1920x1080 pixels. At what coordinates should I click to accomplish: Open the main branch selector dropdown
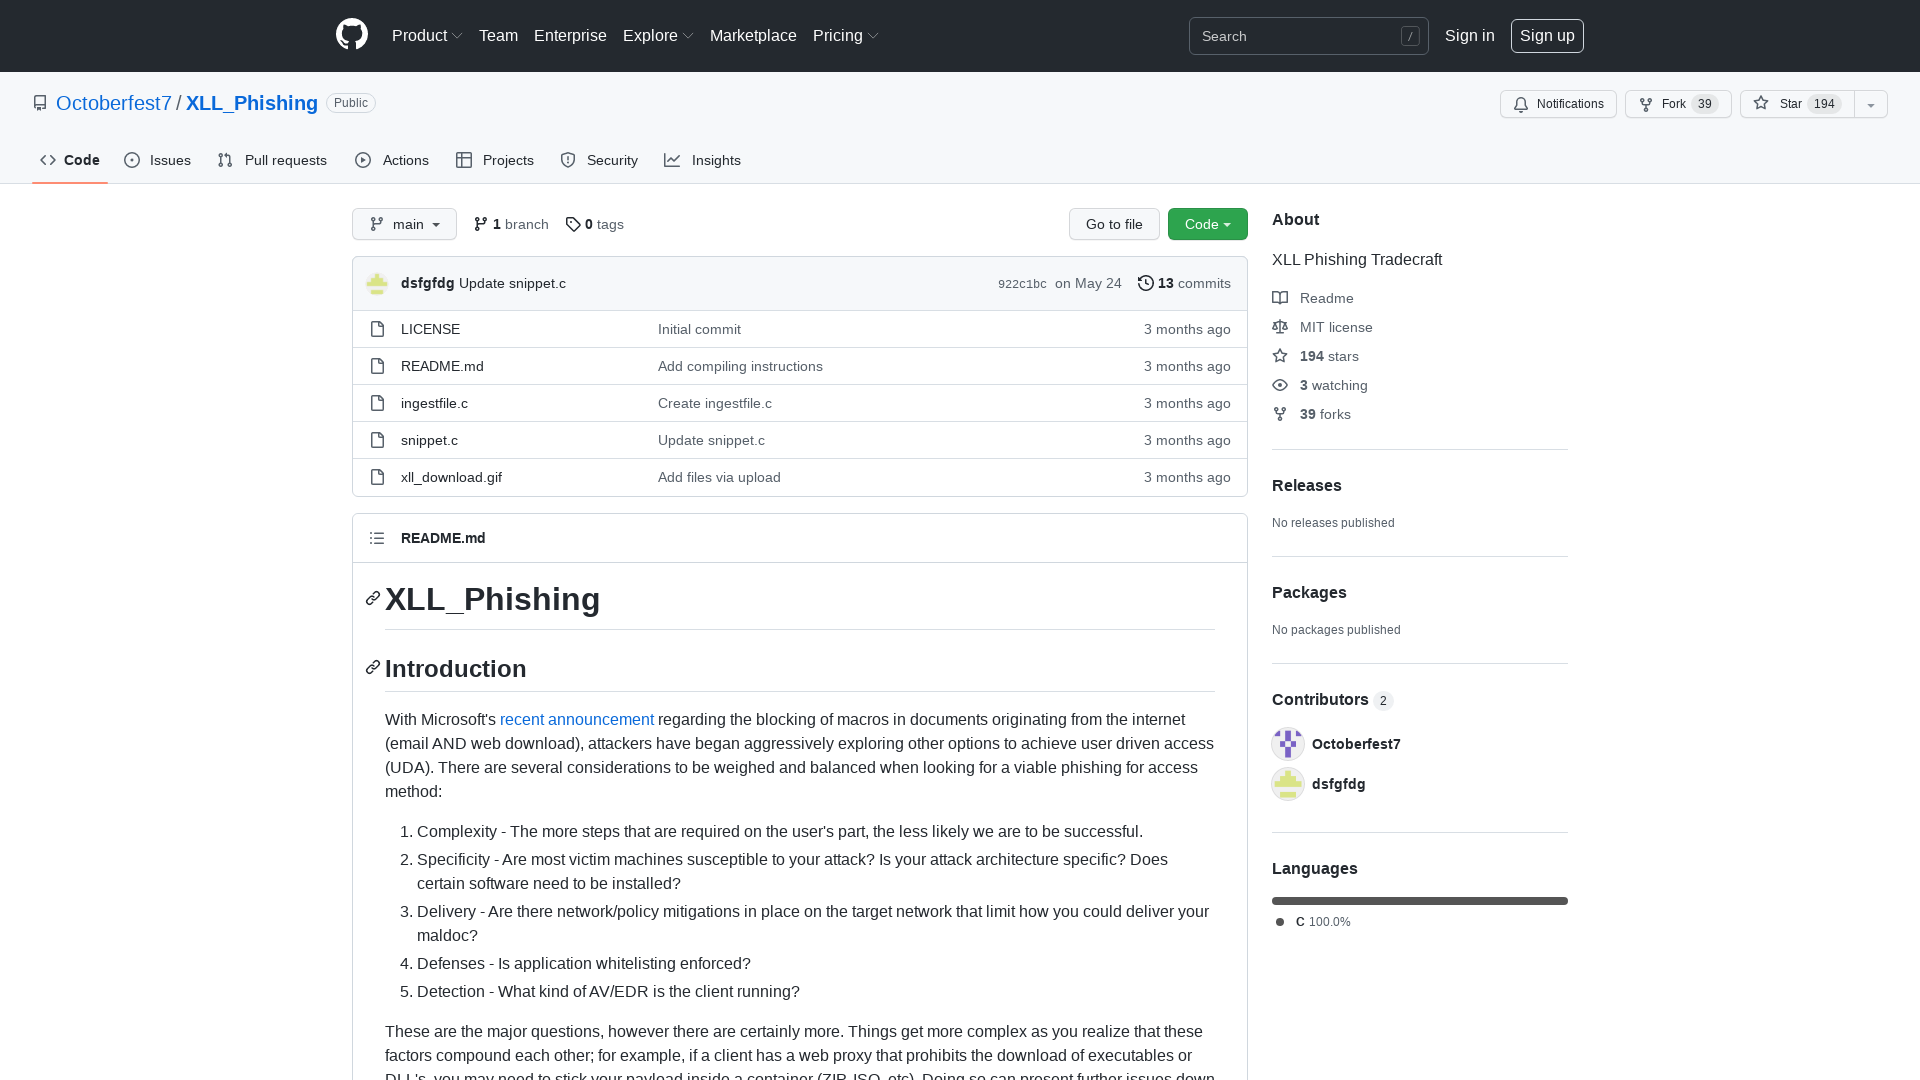(x=404, y=224)
